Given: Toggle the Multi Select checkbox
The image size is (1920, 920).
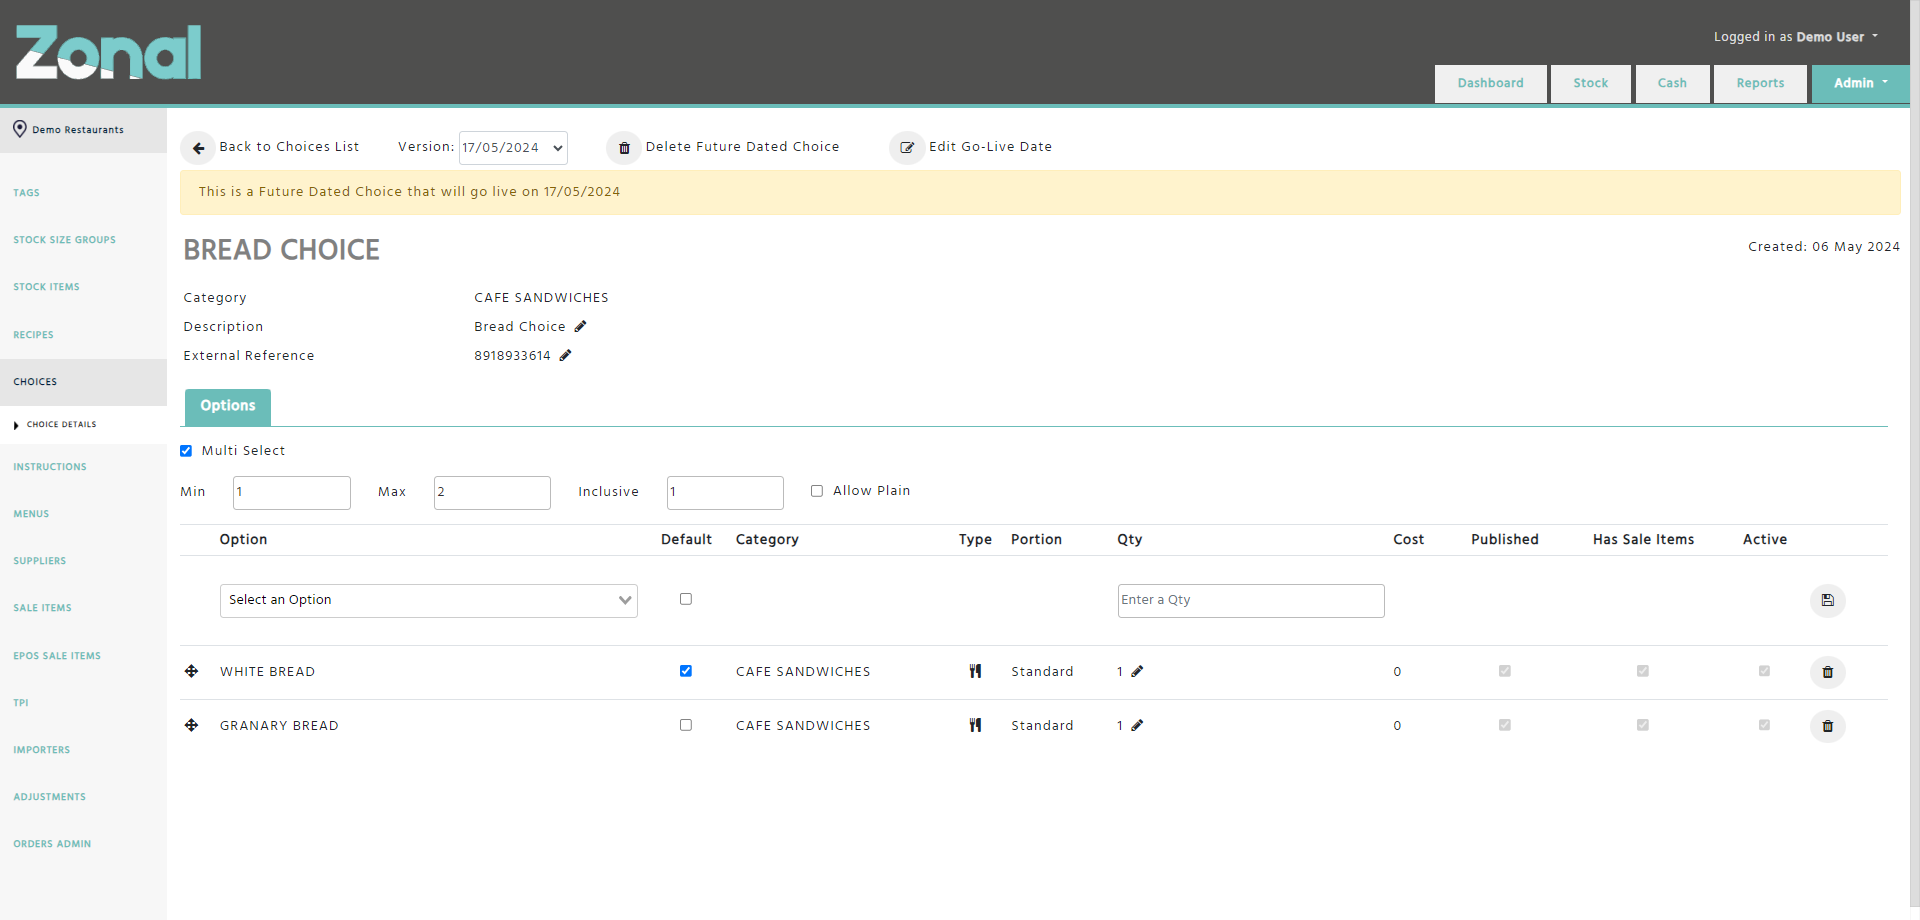Looking at the screenshot, I should [x=186, y=451].
